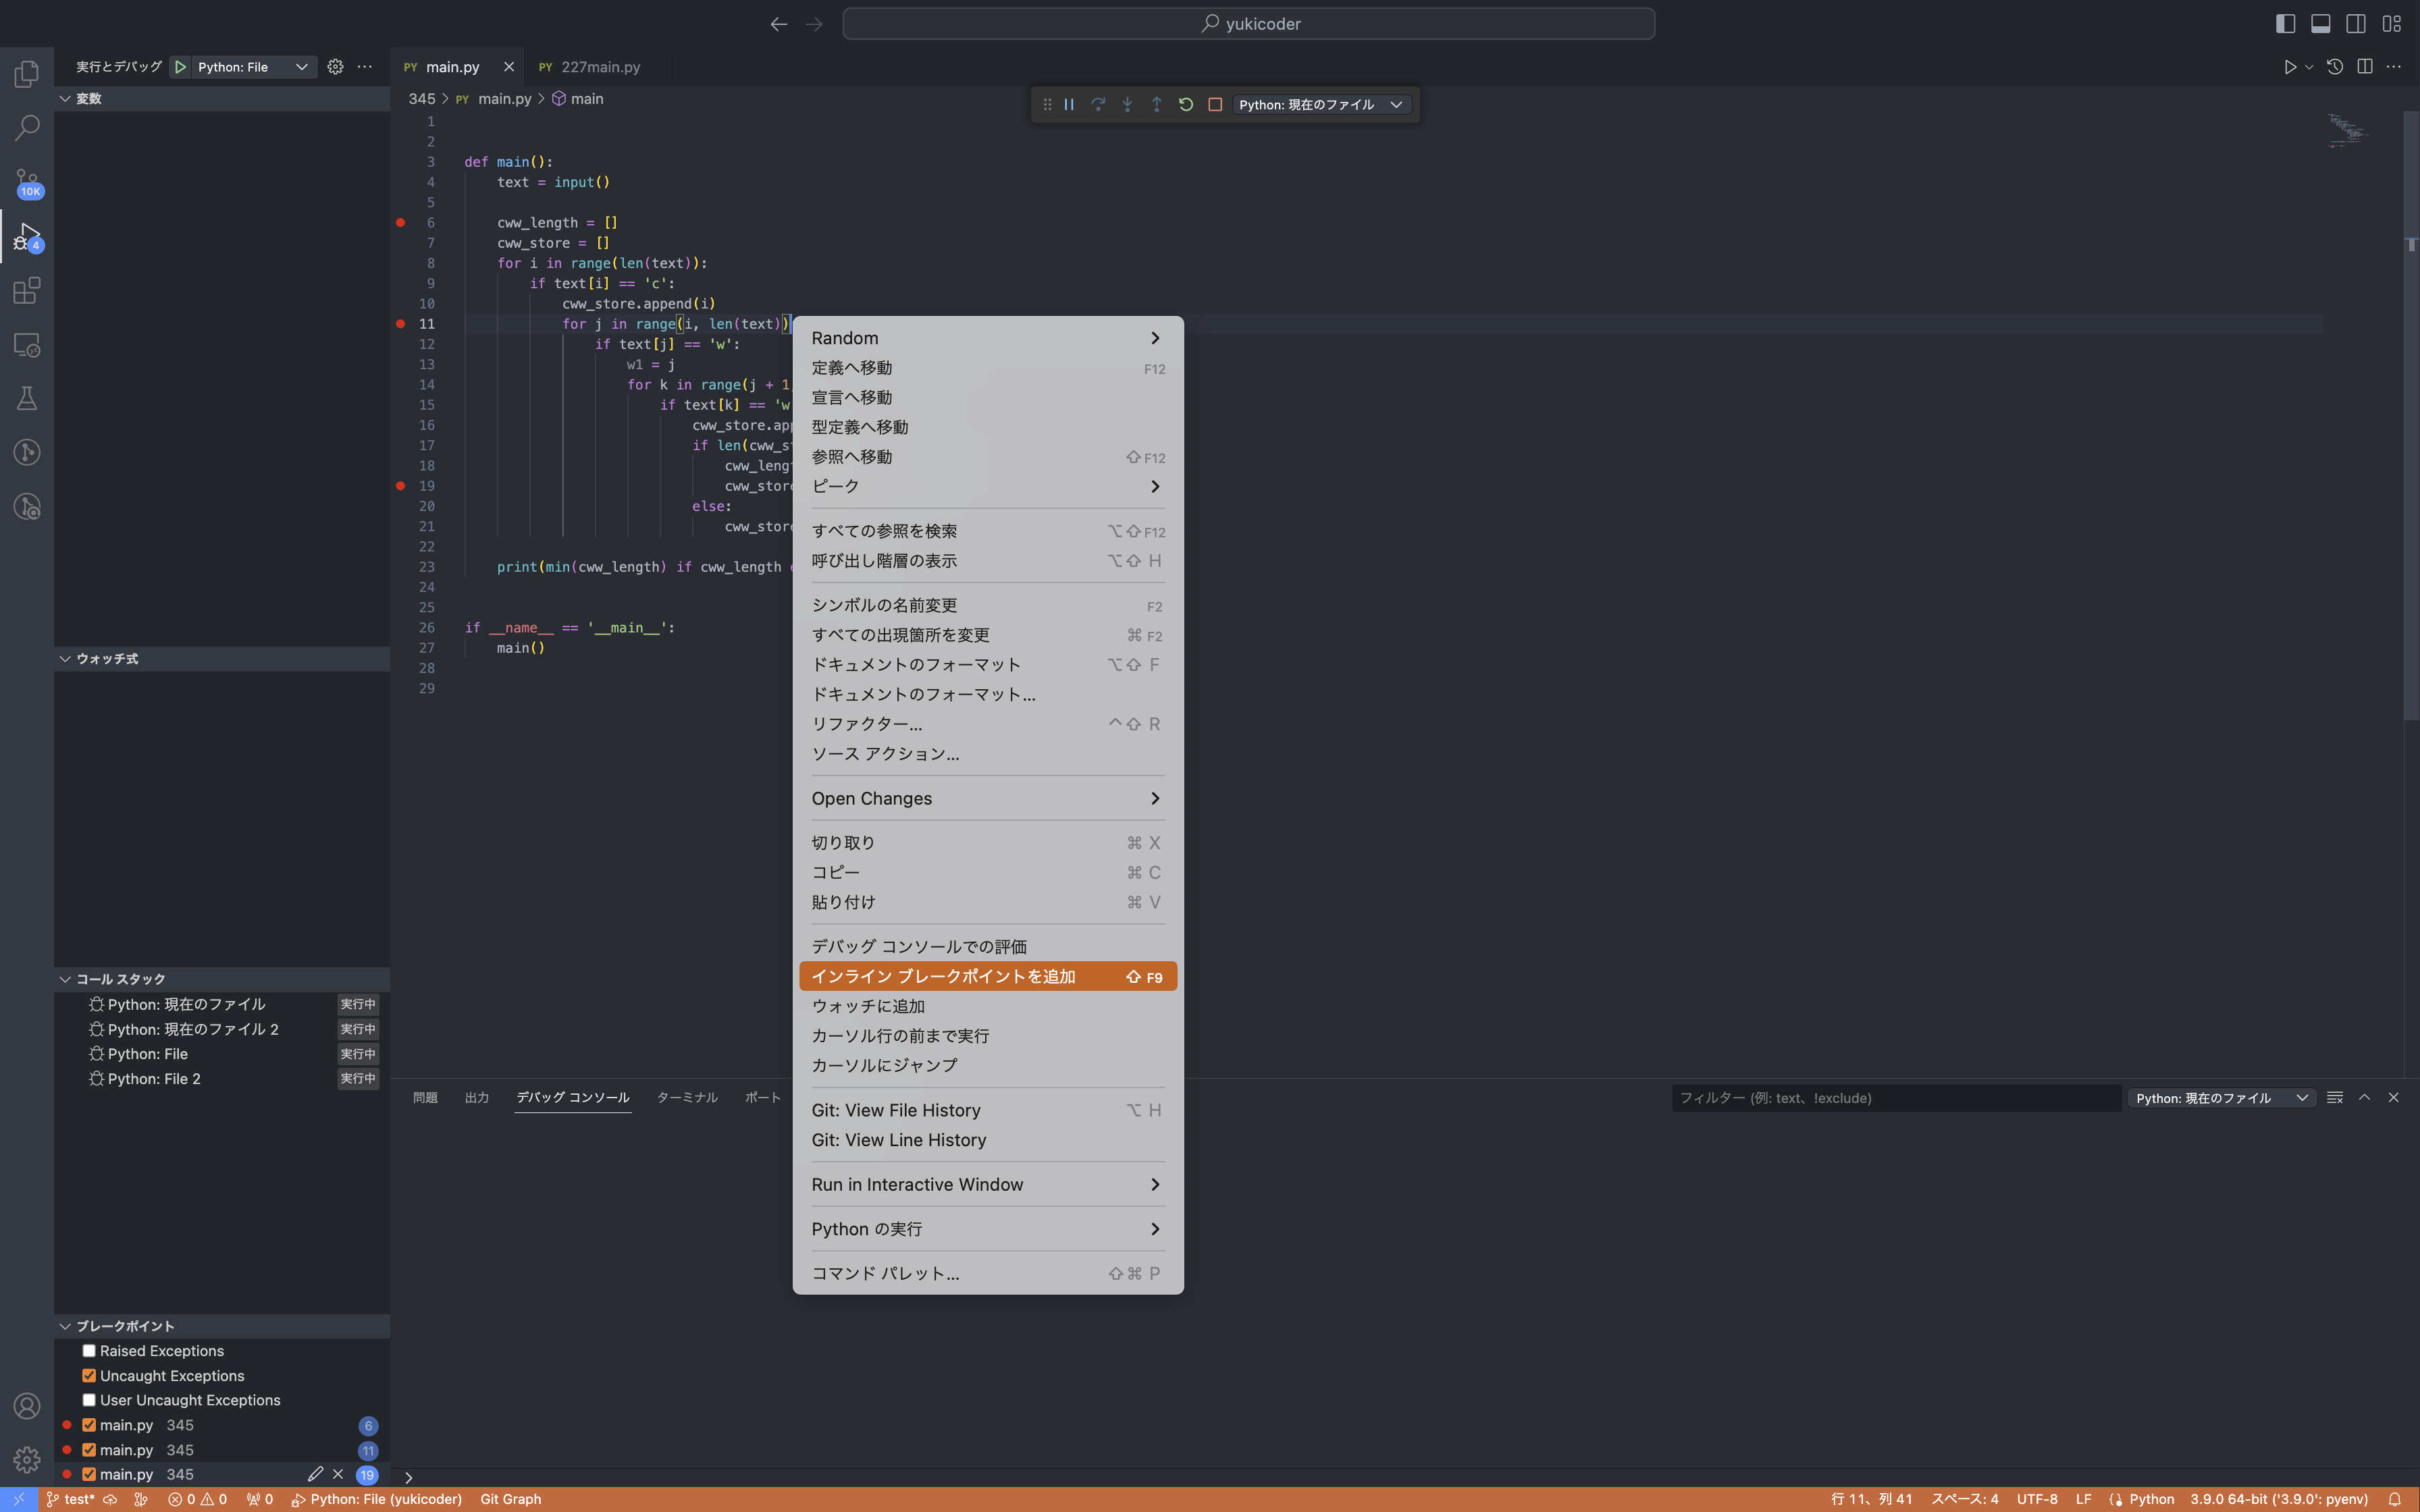The height and width of the screenshot is (1512, 2420).
Task: Disable Uncaught Exceptions breakpoint
Action: pyautogui.click(x=88, y=1375)
